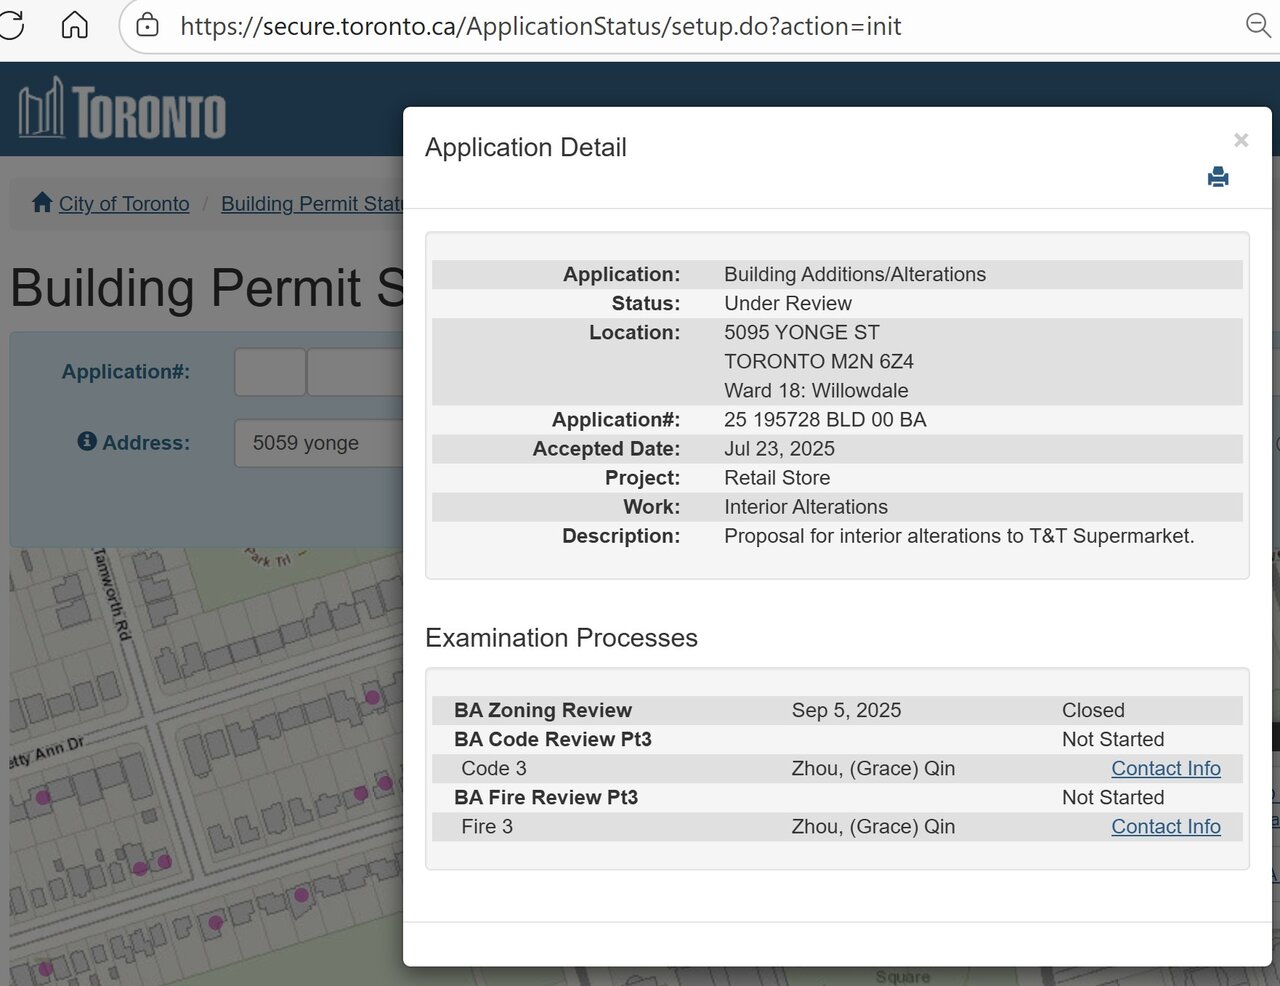Click the first Application# input box

coord(269,371)
